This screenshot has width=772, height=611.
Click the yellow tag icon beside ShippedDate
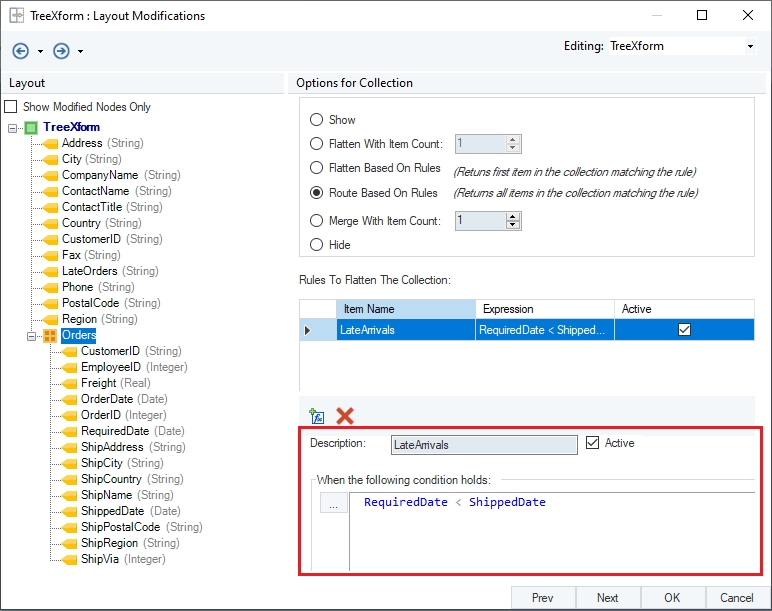pyautogui.click(x=69, y=511)
